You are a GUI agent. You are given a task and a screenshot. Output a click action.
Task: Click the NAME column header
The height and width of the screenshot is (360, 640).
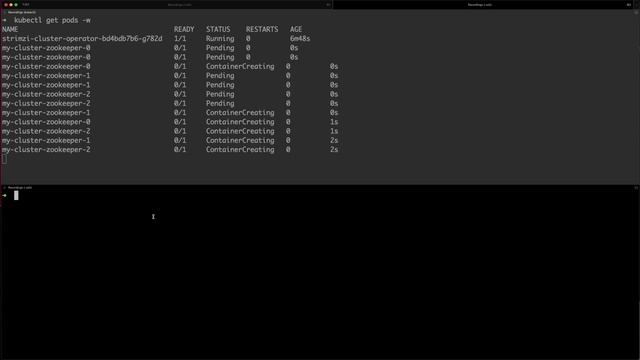click(10, 29)
